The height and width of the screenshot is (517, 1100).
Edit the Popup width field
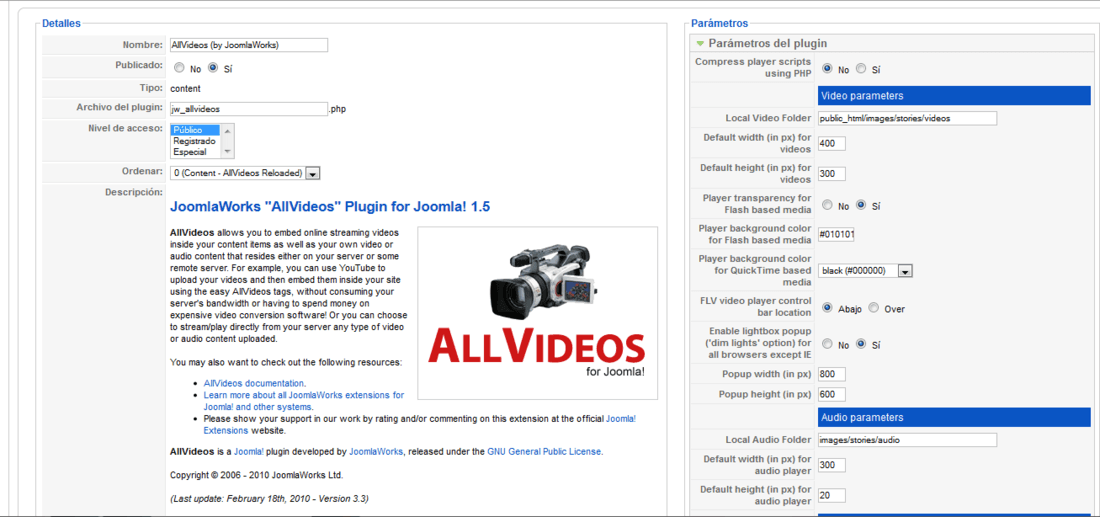pos(831,374)
